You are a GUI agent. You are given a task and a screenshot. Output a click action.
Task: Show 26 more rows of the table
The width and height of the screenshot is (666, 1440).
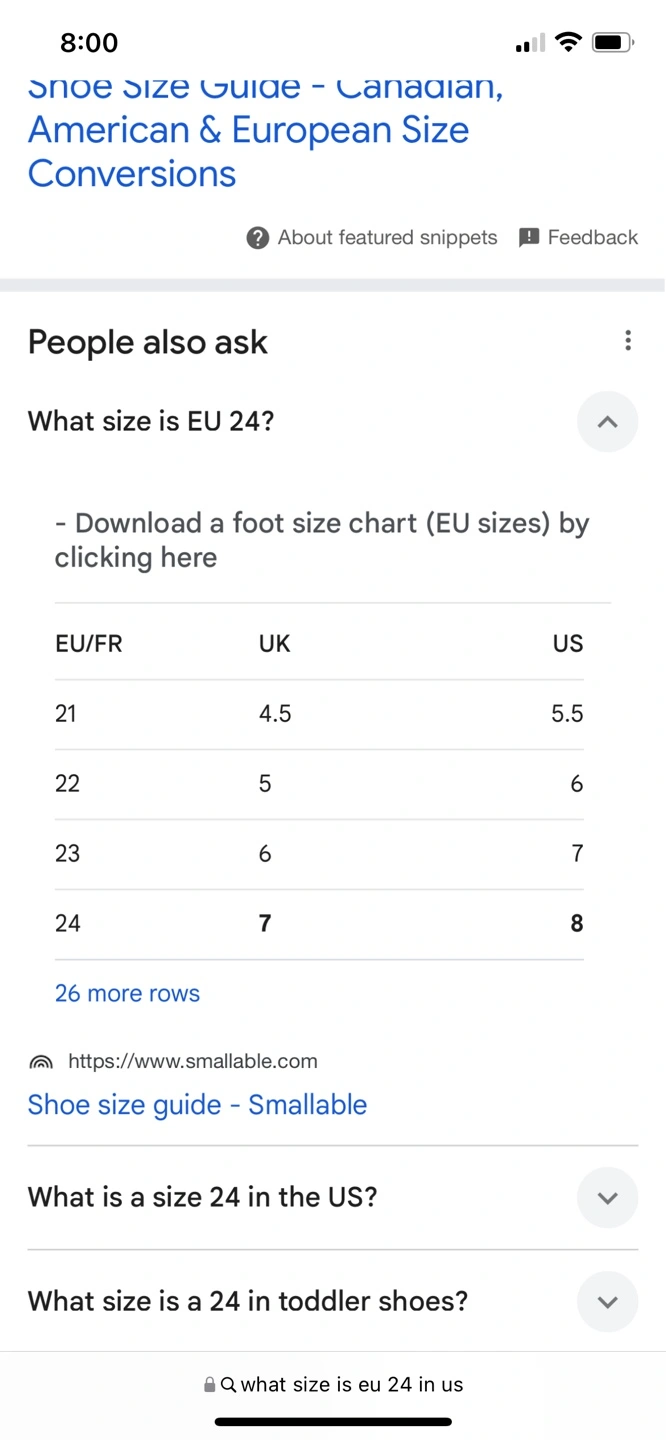pos(127,993)
